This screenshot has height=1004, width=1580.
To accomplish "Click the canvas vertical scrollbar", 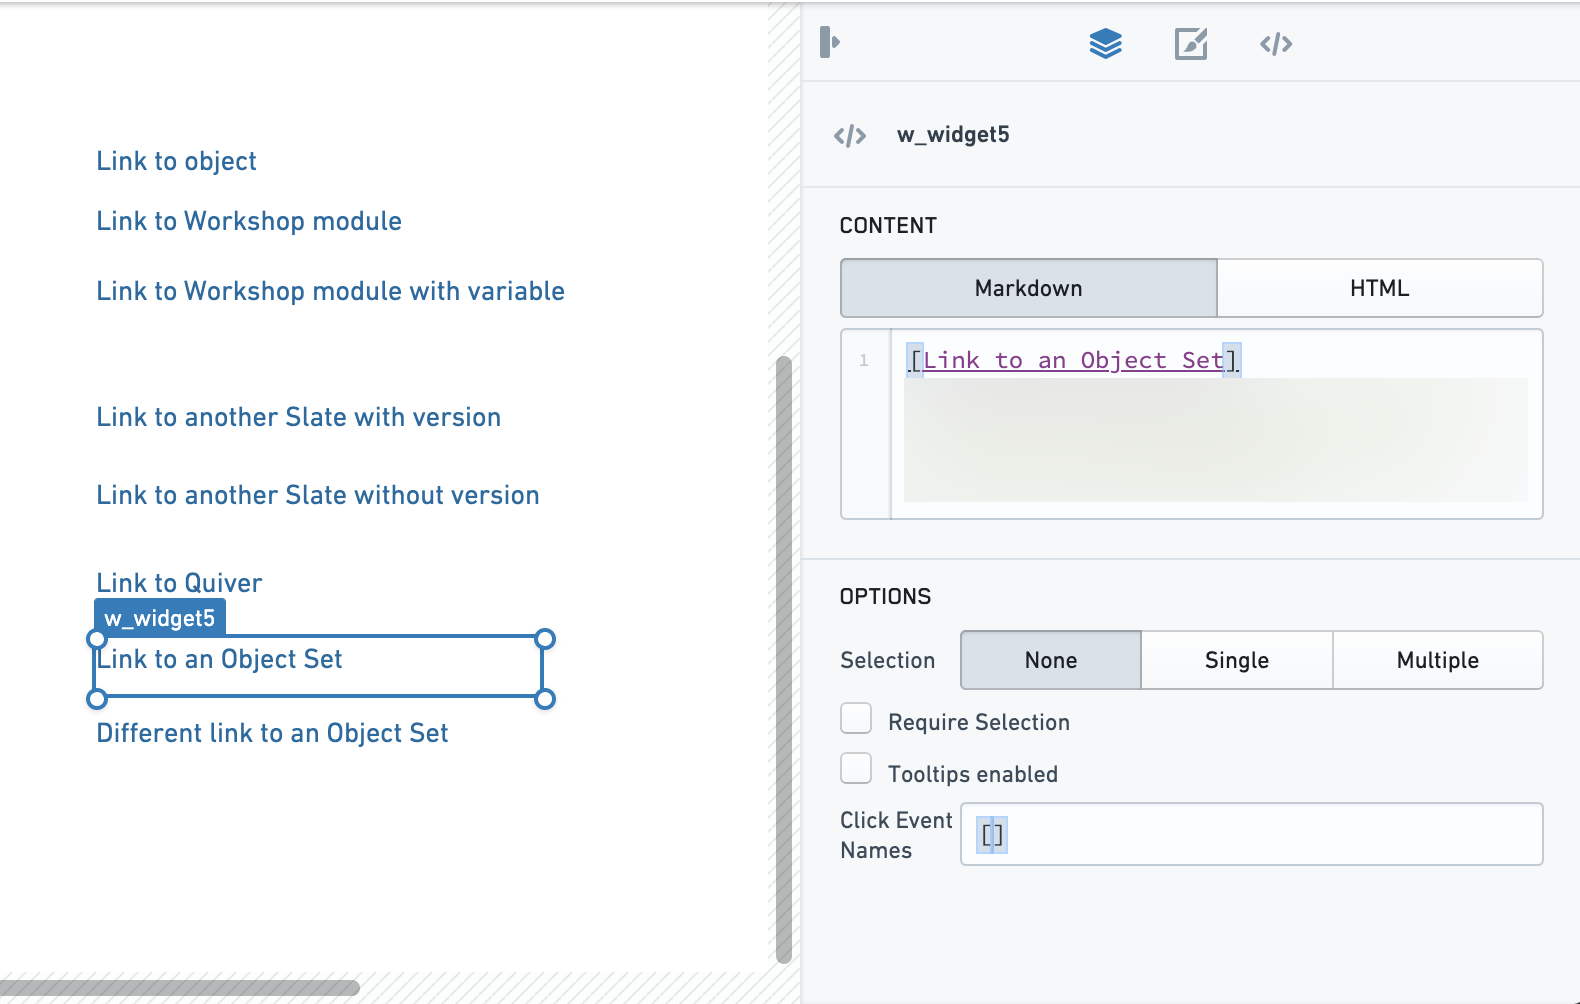I will pyautogui.click(x=784, y=660).
